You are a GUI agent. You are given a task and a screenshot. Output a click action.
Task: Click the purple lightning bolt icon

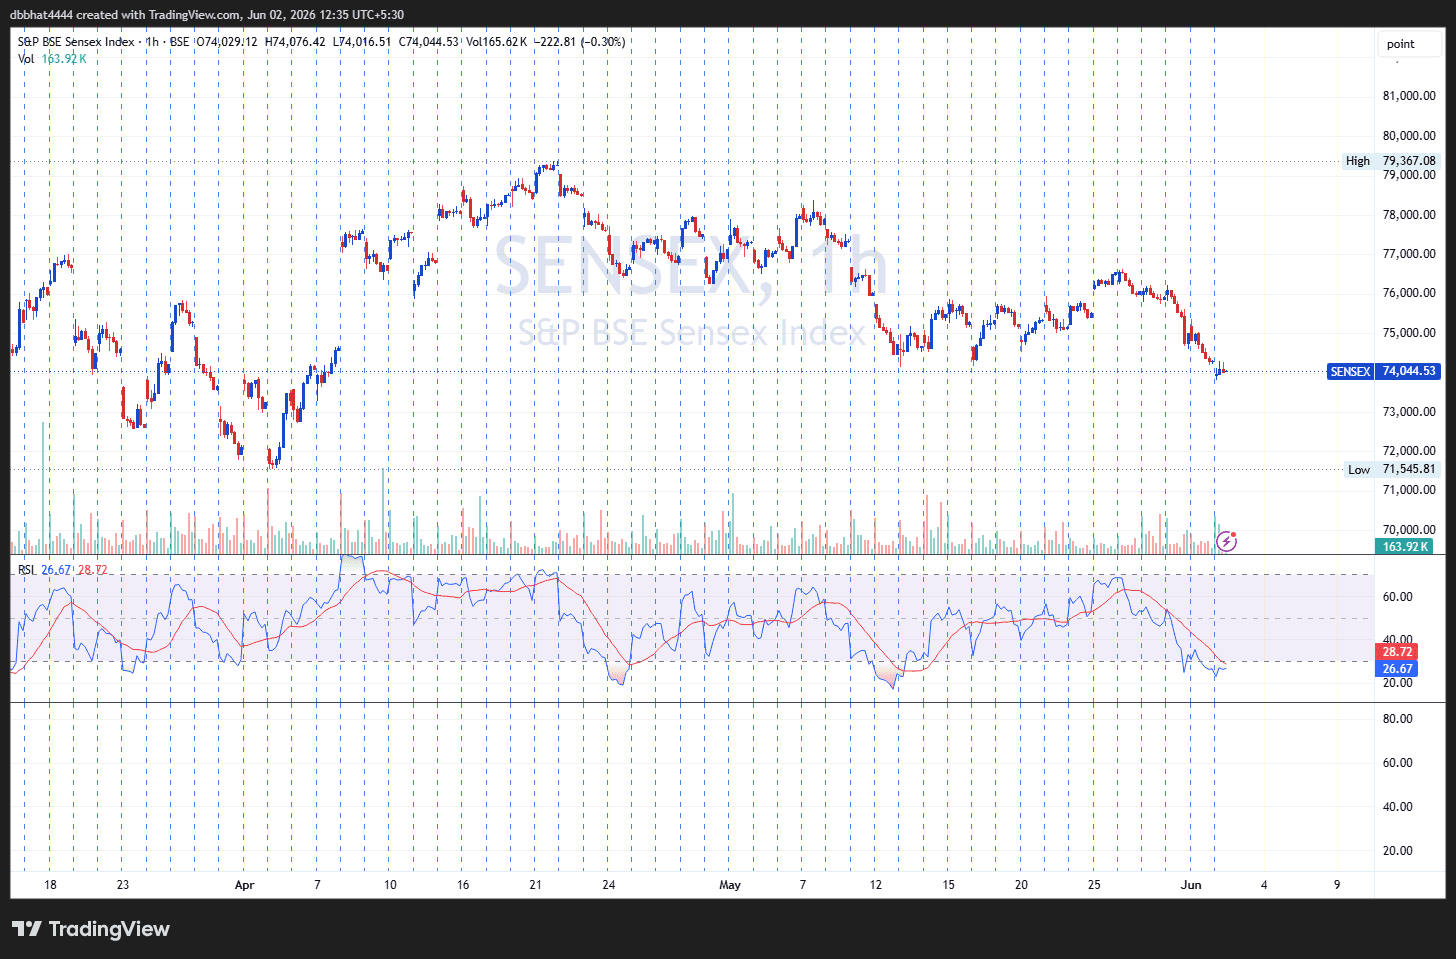1227,542
